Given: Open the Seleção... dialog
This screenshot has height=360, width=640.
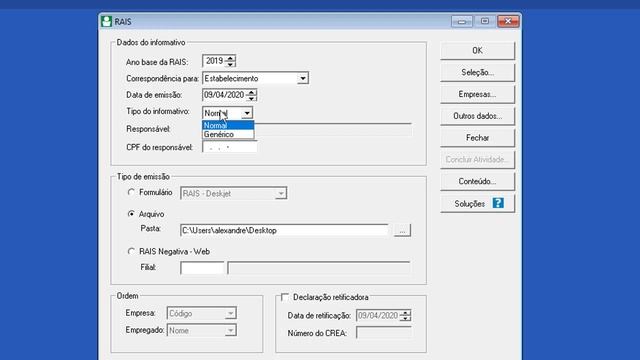Looking at the screenshot, I should pyautogui.click(x=477, y=72).
